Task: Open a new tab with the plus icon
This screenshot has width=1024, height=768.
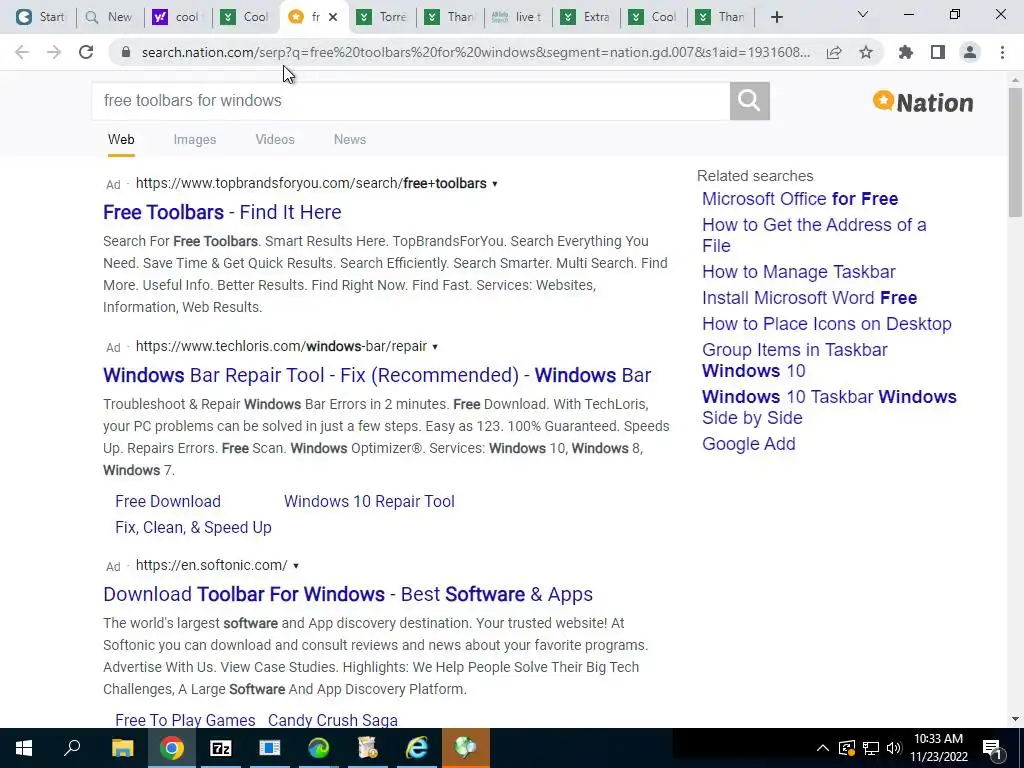Action: coord(776,17)
